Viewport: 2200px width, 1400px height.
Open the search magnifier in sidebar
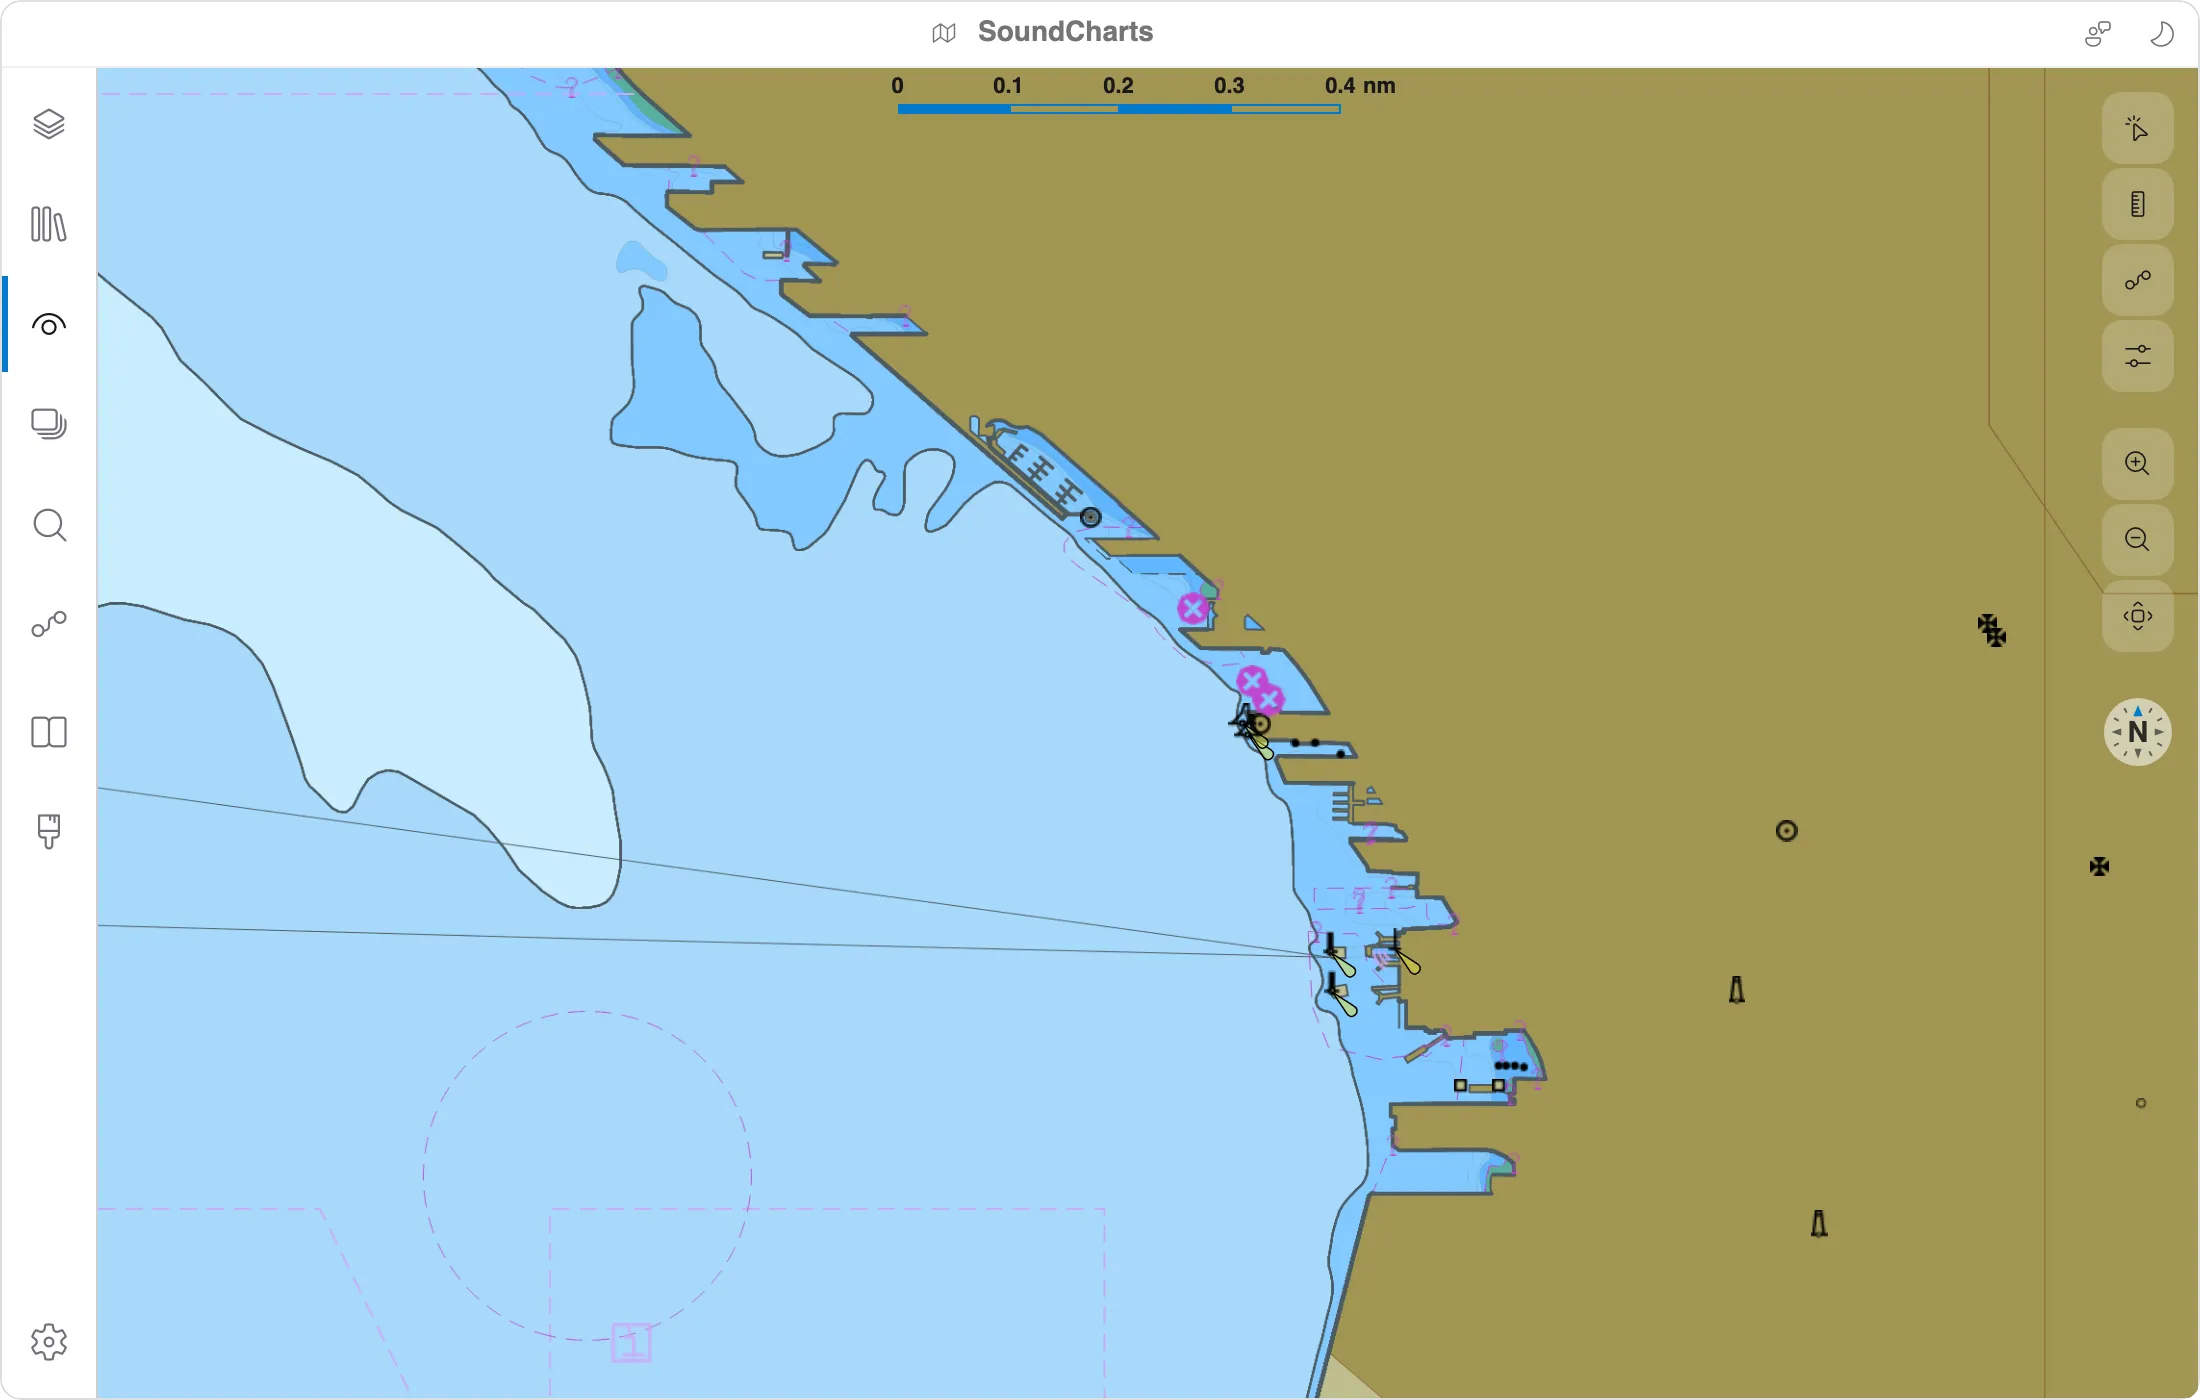[49, 525]
